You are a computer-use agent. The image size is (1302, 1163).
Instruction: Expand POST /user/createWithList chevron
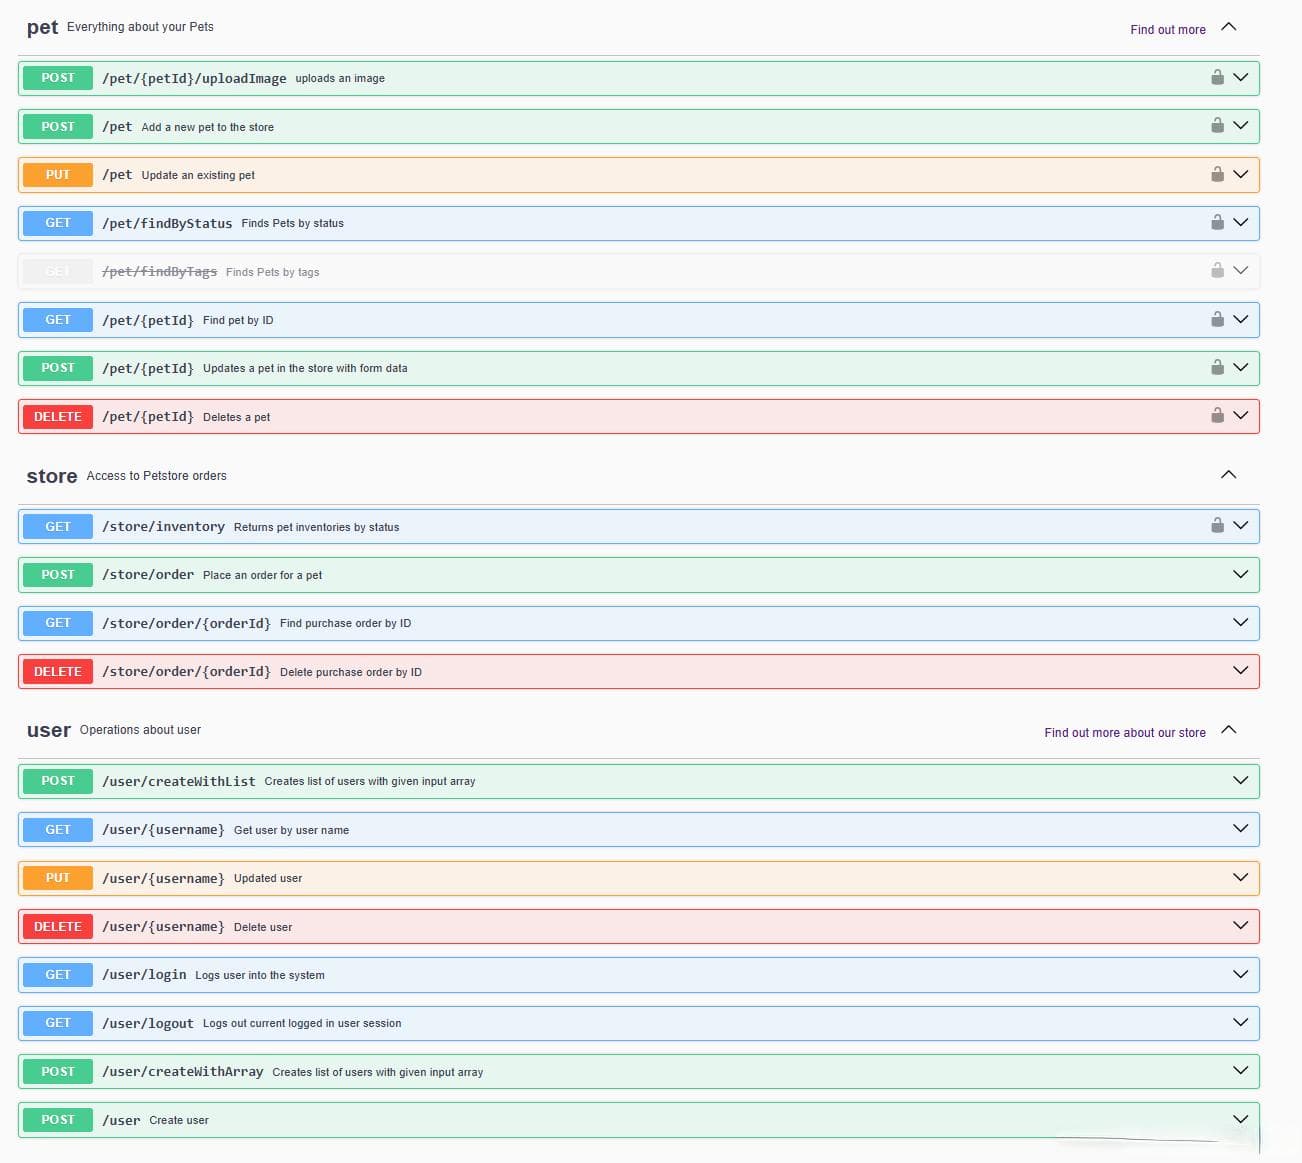tap(1241, 780)
